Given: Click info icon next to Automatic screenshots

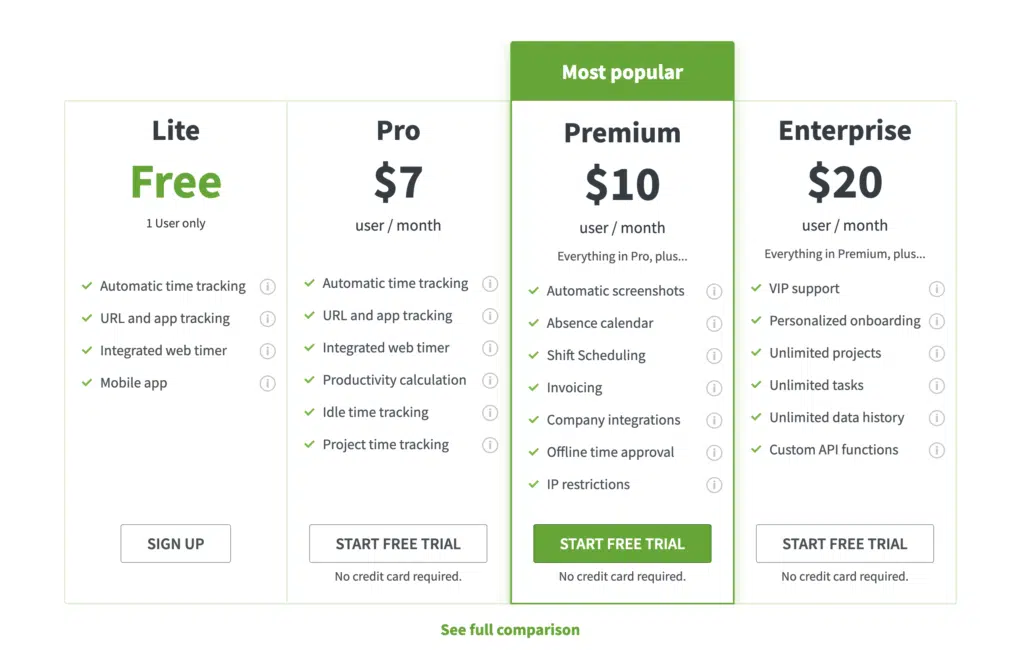Looking at the screenshot, I should [x=714, y=291].
